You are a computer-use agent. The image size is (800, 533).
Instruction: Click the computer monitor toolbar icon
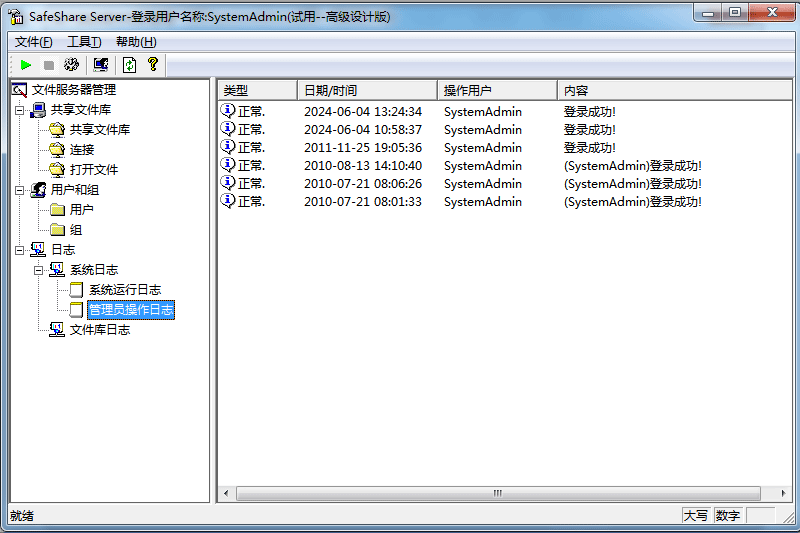[101, 65]
